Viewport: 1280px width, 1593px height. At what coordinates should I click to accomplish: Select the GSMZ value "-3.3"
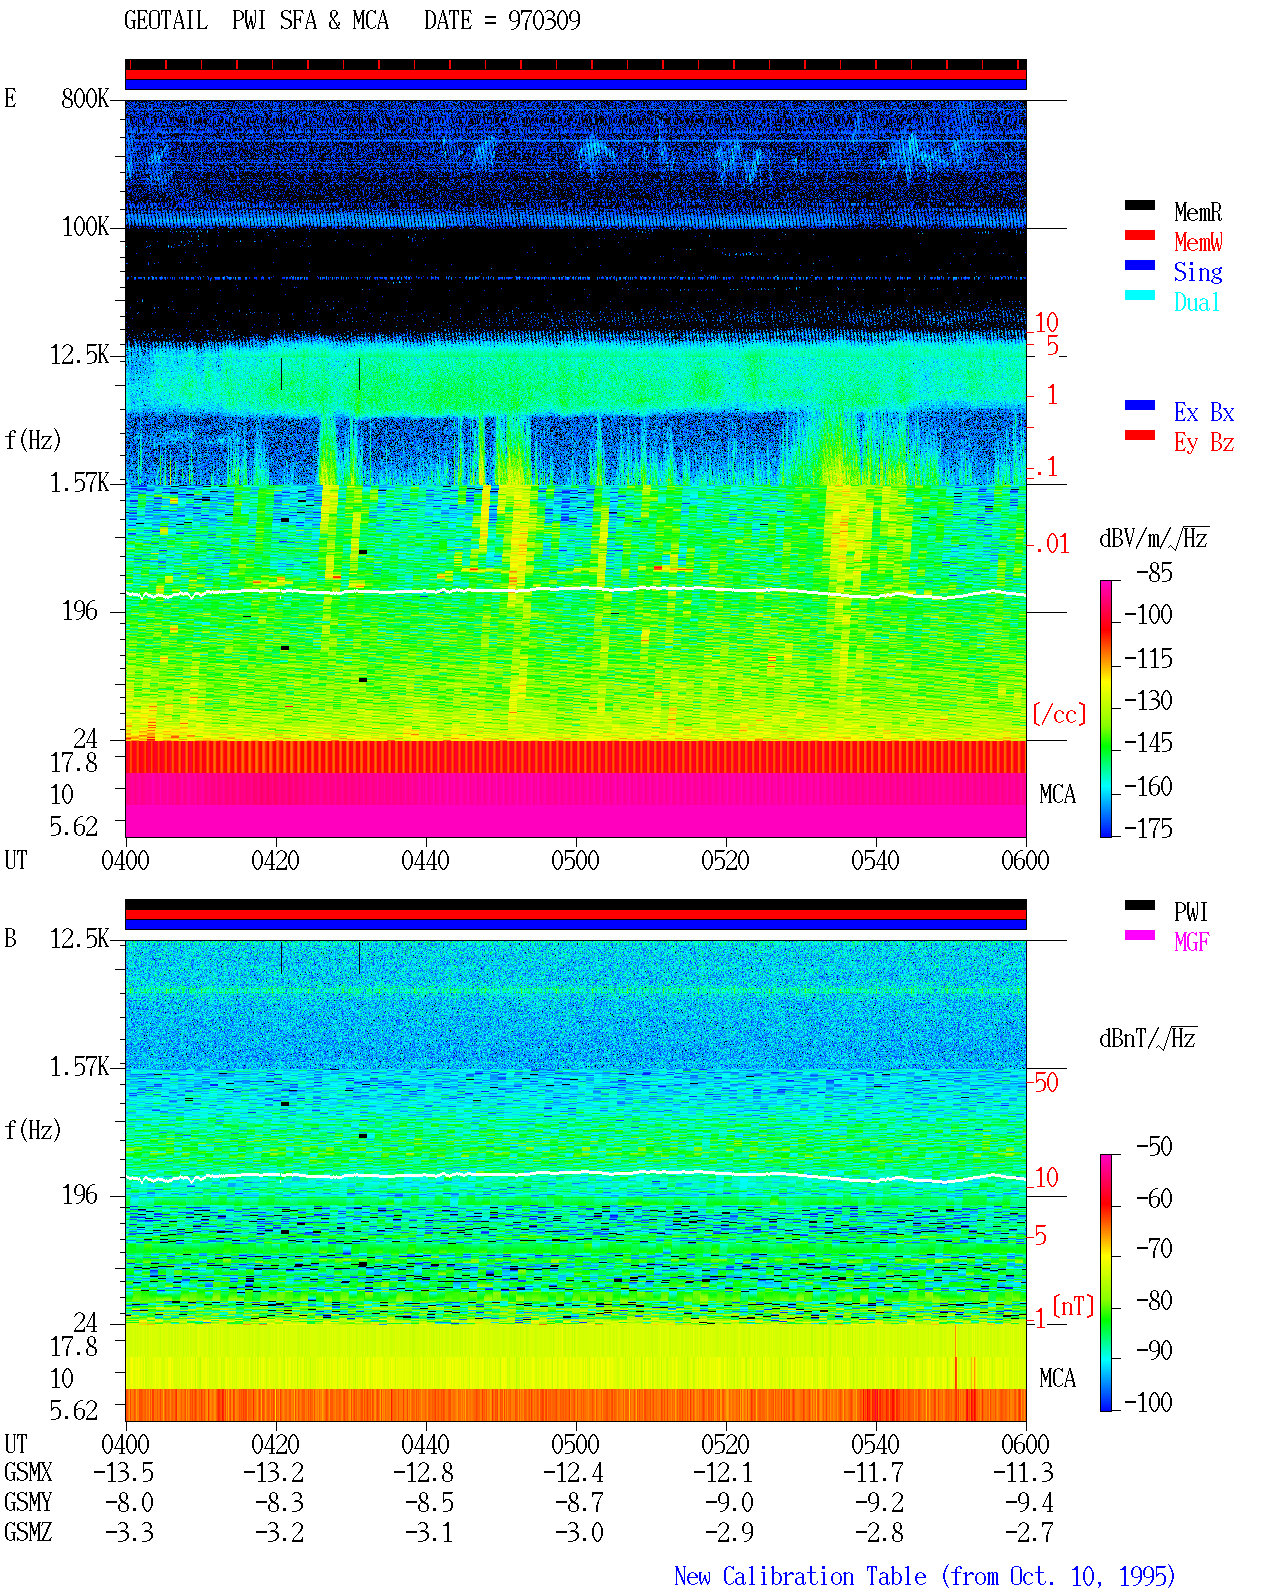pyautogui.click(x=130, y=1532)
